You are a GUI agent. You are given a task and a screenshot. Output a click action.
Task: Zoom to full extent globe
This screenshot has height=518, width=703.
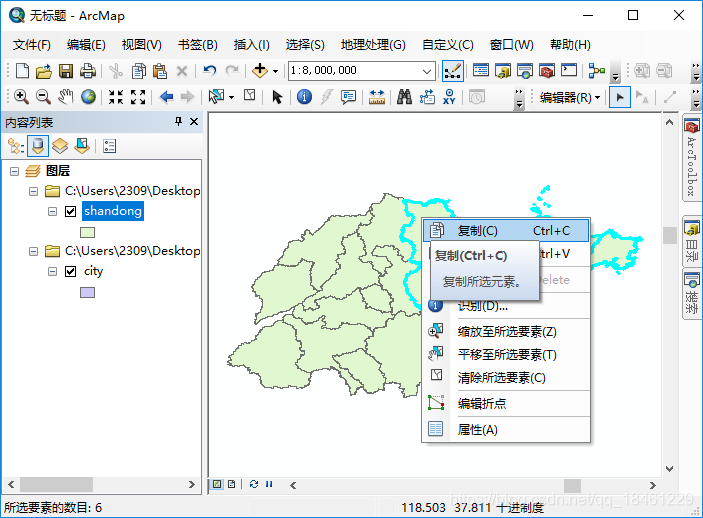pos(88,97)
